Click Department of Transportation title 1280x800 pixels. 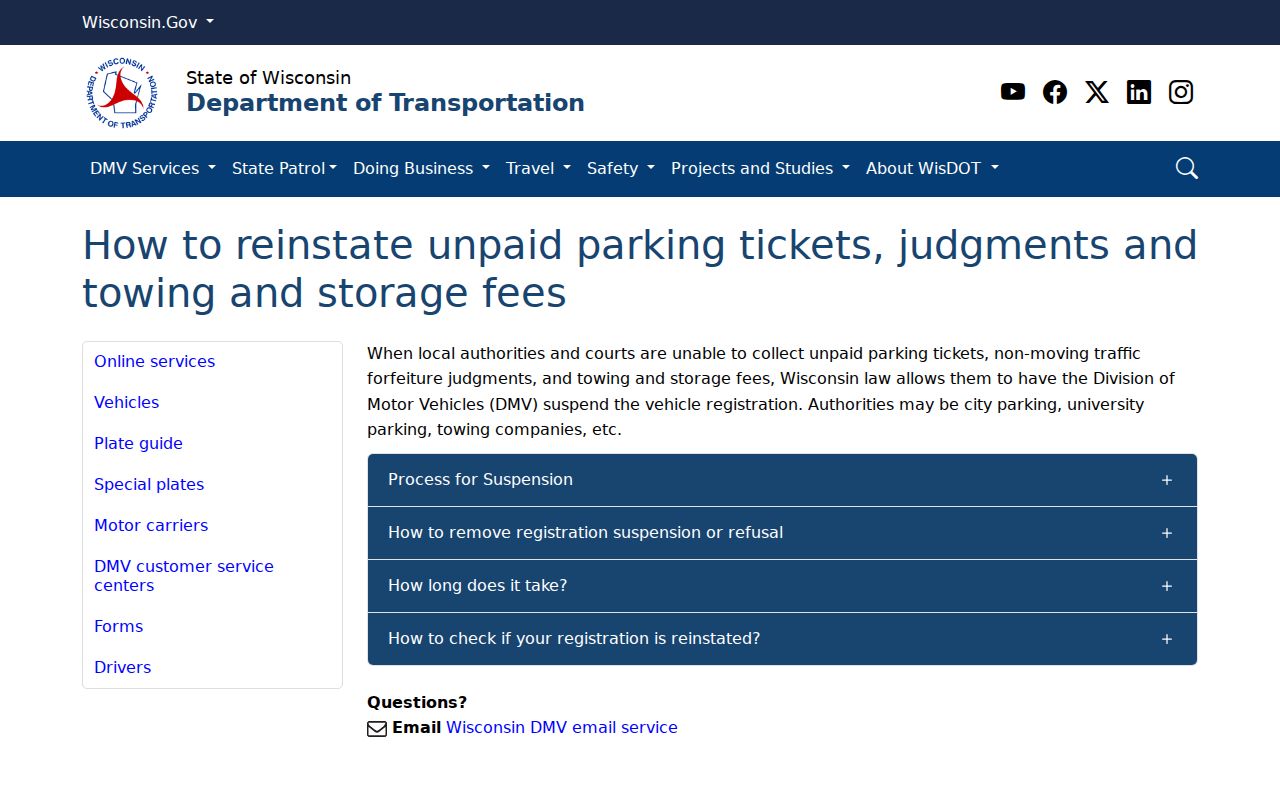click(x=385, y=103)
